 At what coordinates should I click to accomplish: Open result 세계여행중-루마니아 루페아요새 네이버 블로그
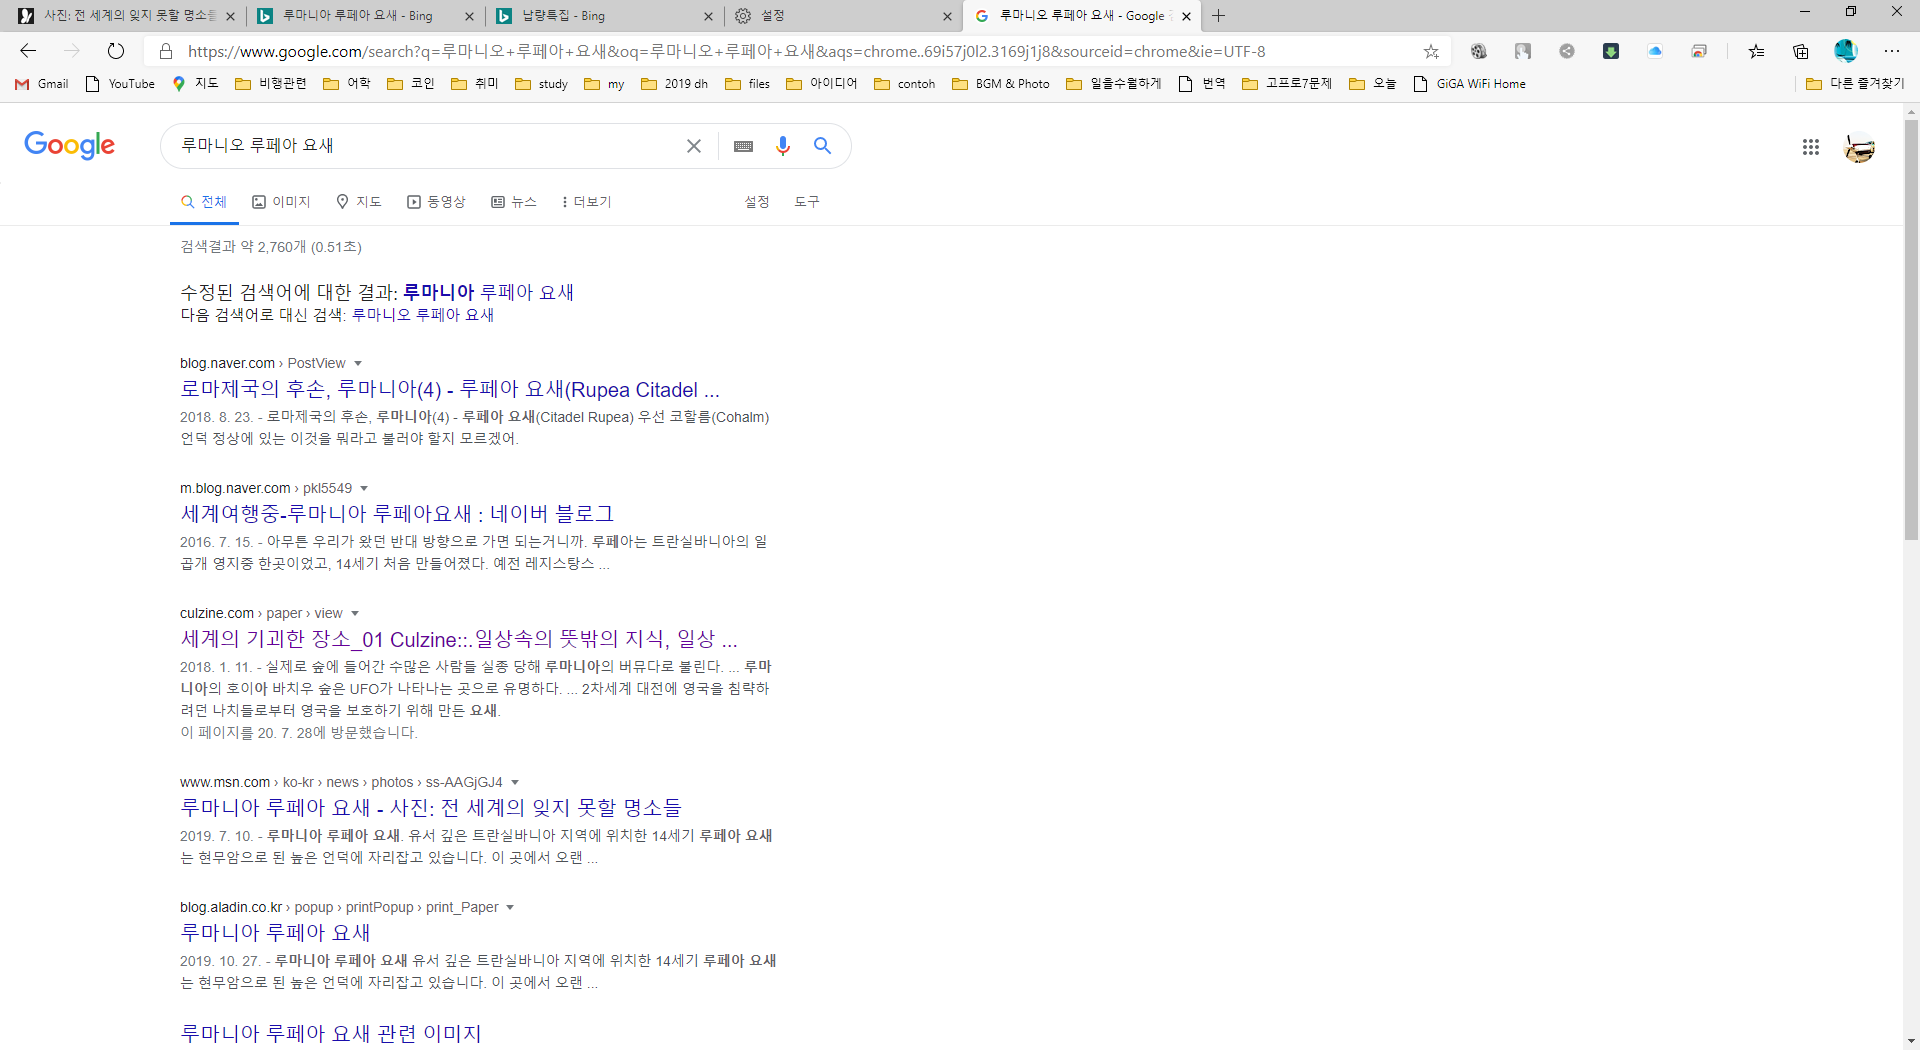coord(397,514)
